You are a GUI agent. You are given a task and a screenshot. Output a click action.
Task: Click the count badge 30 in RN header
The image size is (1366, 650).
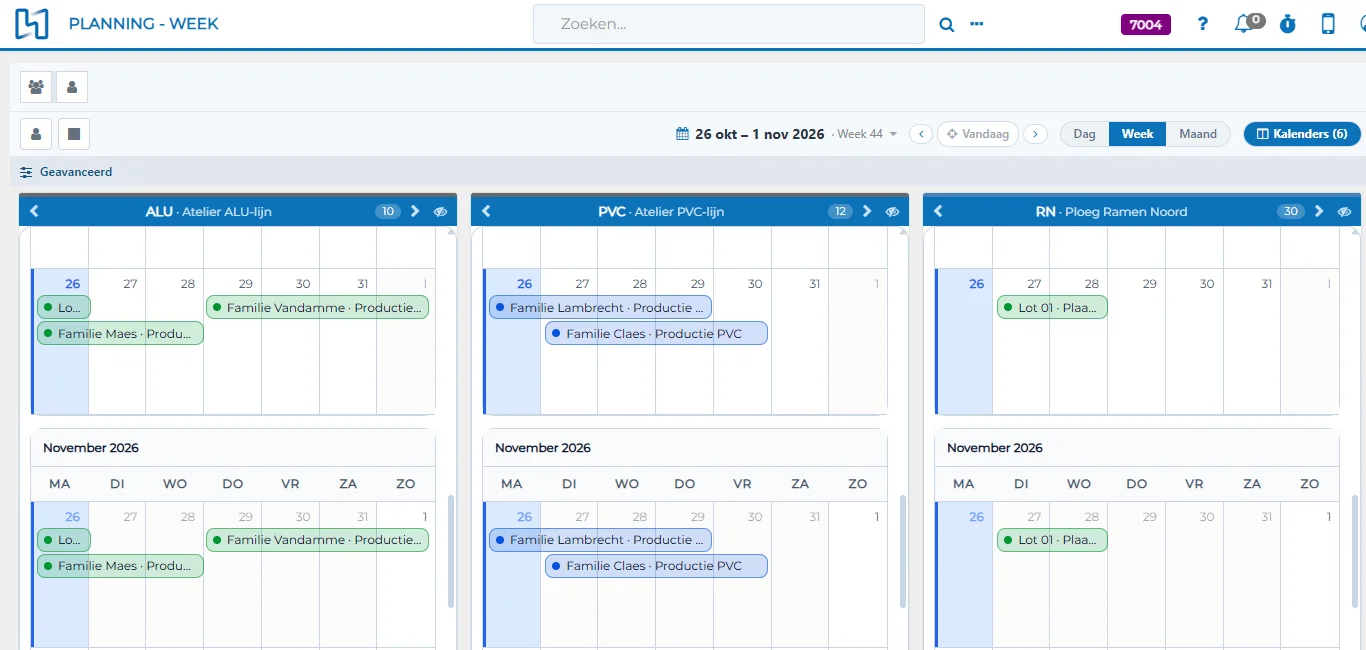pyautogui.click(x=1291, y=212)
